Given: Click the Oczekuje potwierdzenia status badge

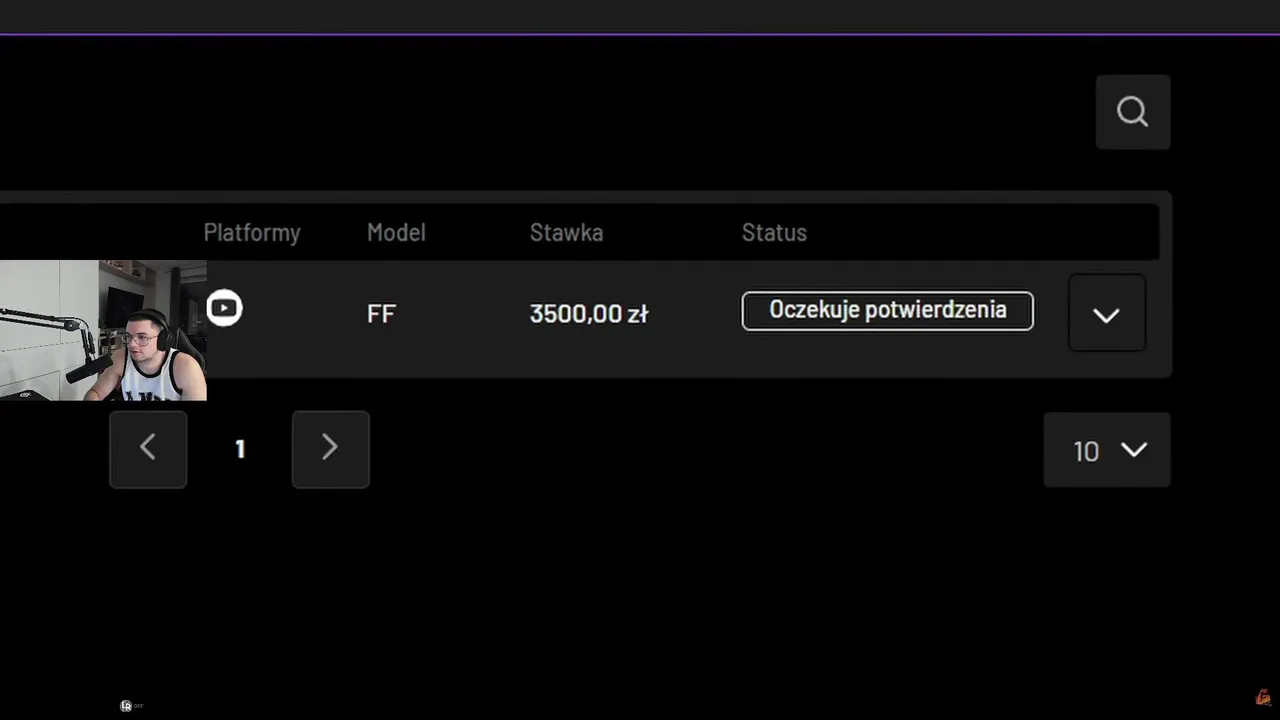Looking at the screenshot, I should [x=887, y=310].
